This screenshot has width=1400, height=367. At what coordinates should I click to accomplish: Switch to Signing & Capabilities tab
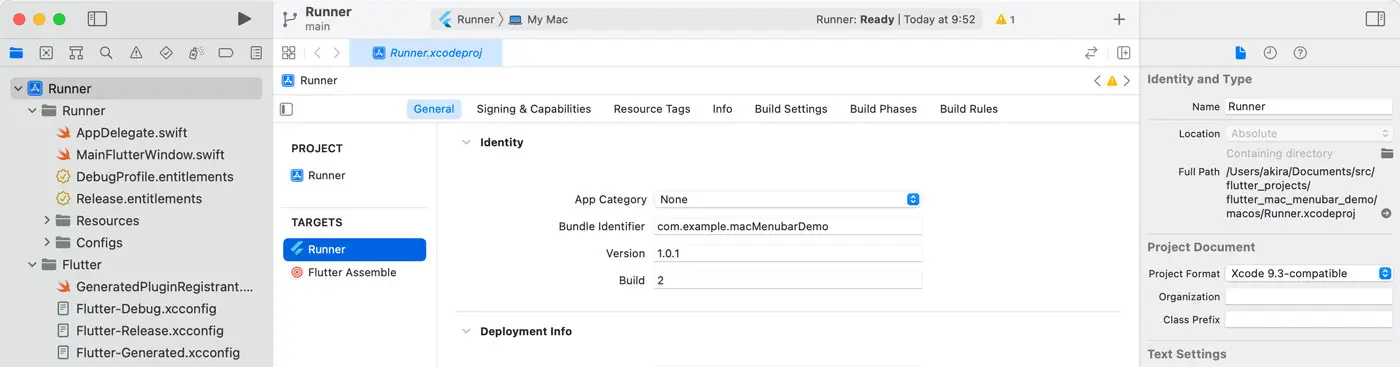click(534, 109)
